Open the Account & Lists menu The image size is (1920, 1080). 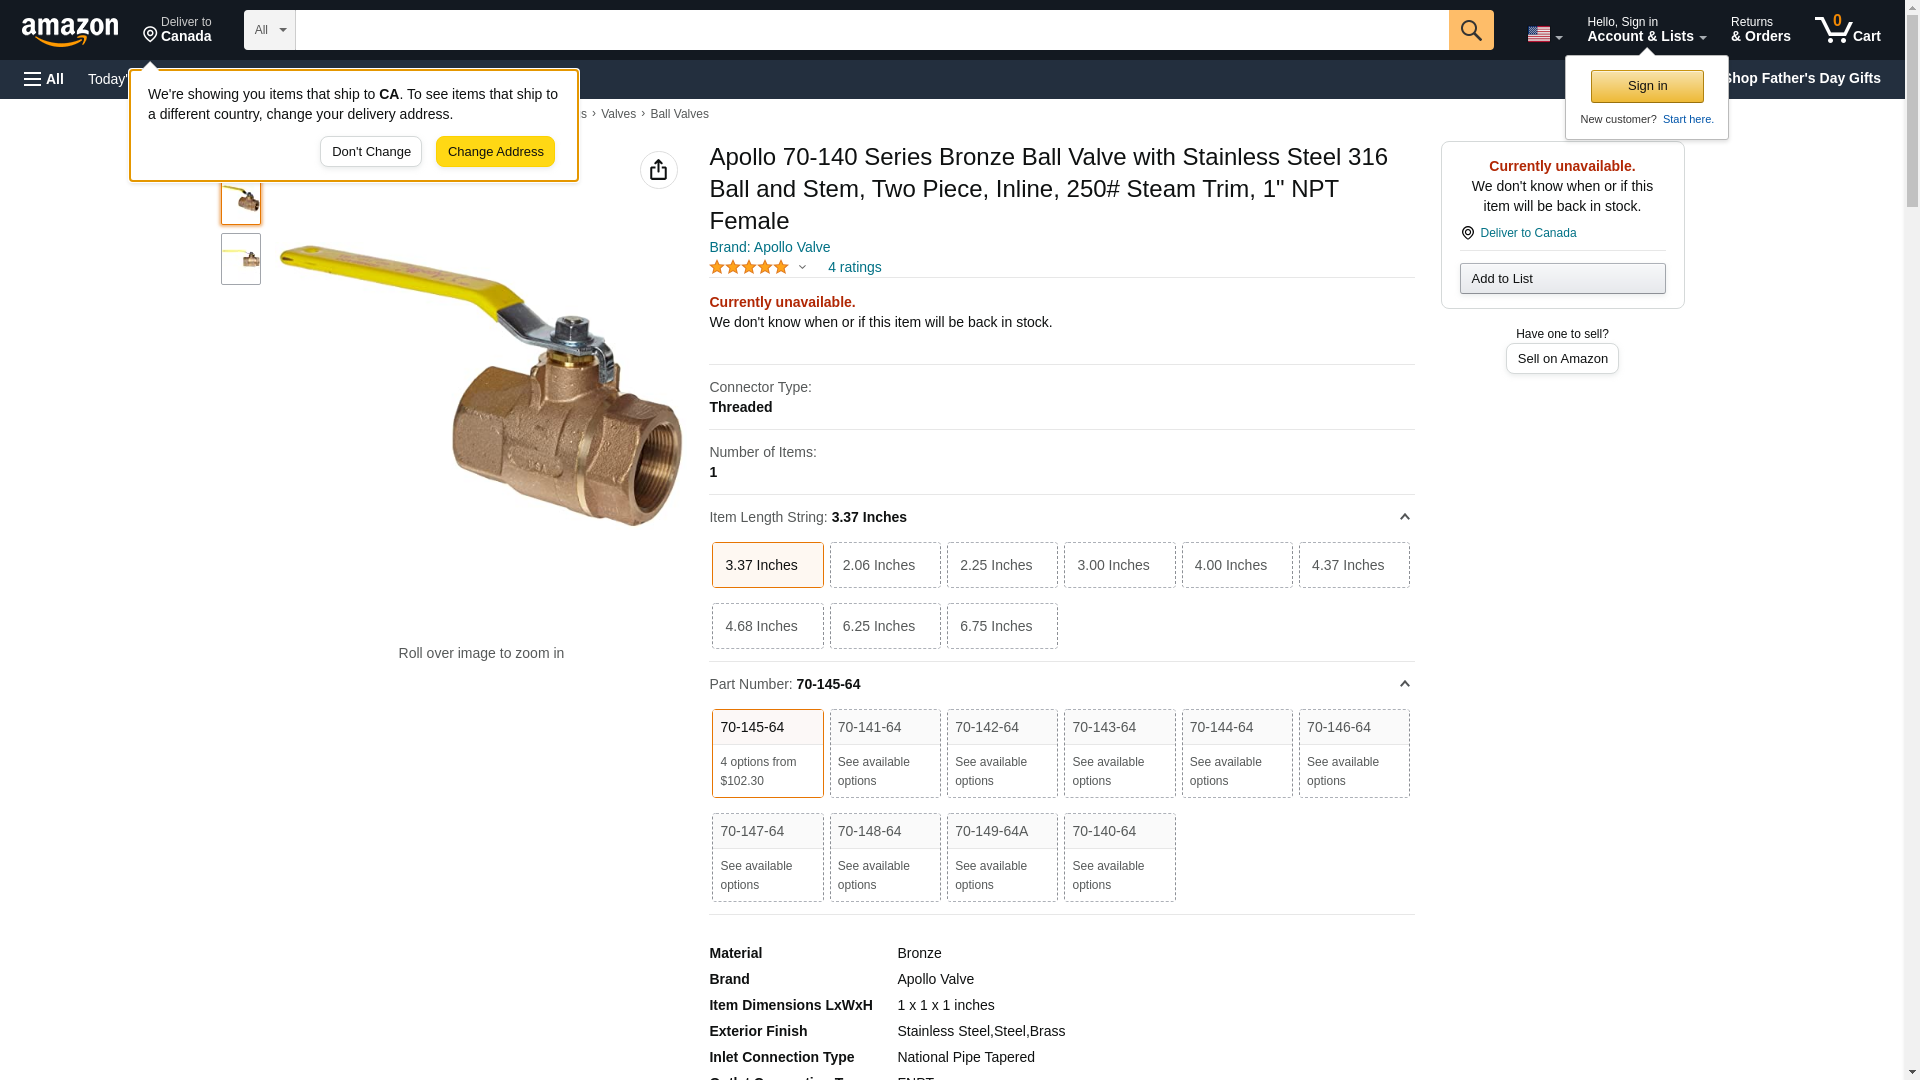click(1645, 30)
